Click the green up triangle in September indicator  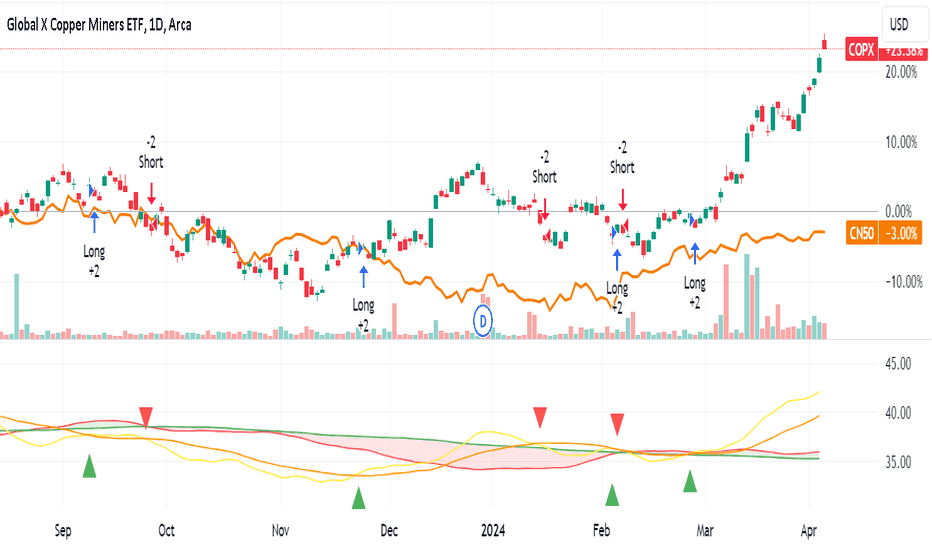click(89, 466)
